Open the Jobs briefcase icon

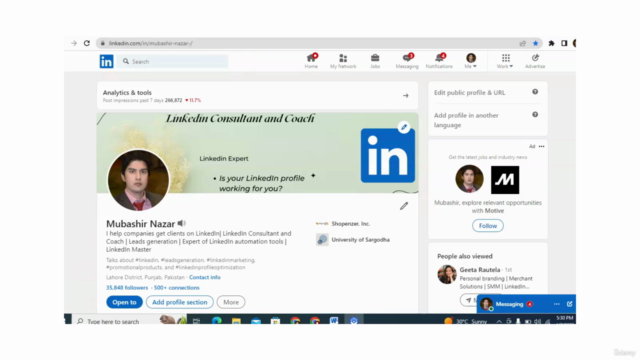[375, 61]
